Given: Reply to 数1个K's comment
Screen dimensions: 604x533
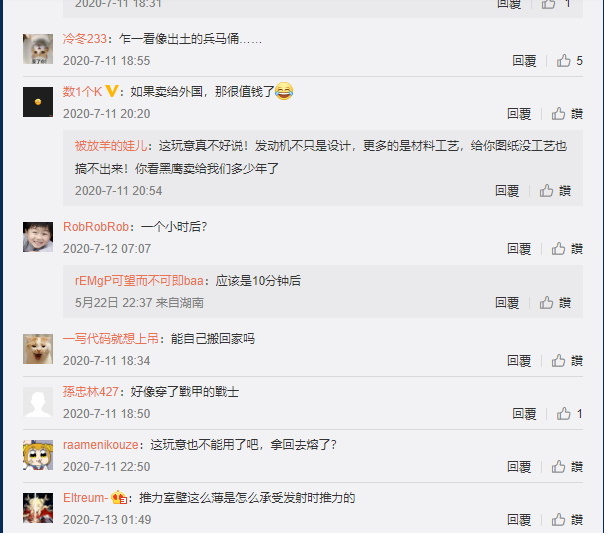Looking at the screenshot, I should (x=519, y=114).
